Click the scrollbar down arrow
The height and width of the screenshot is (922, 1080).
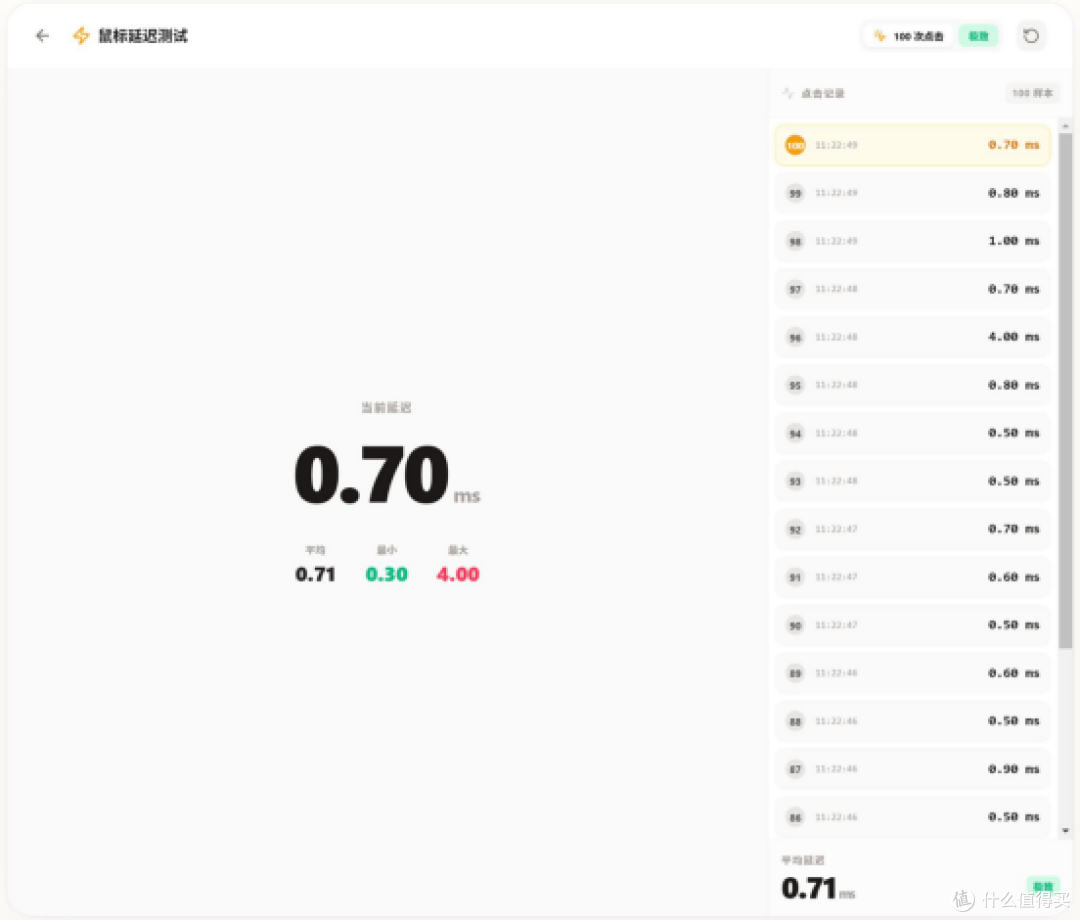click(1065, 830)
